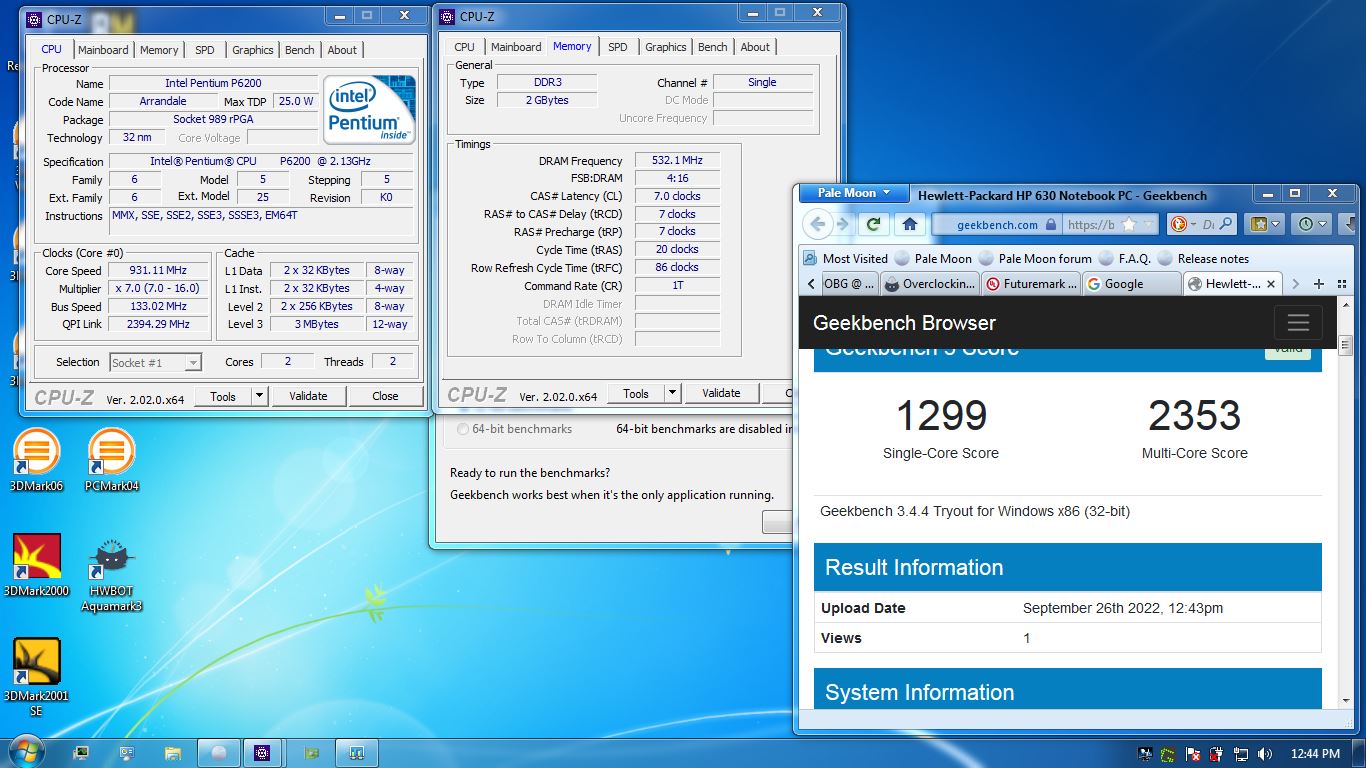1366x768 pixels.
Task: Click the Pale Moon taskbar button
Action: [219, 753]
